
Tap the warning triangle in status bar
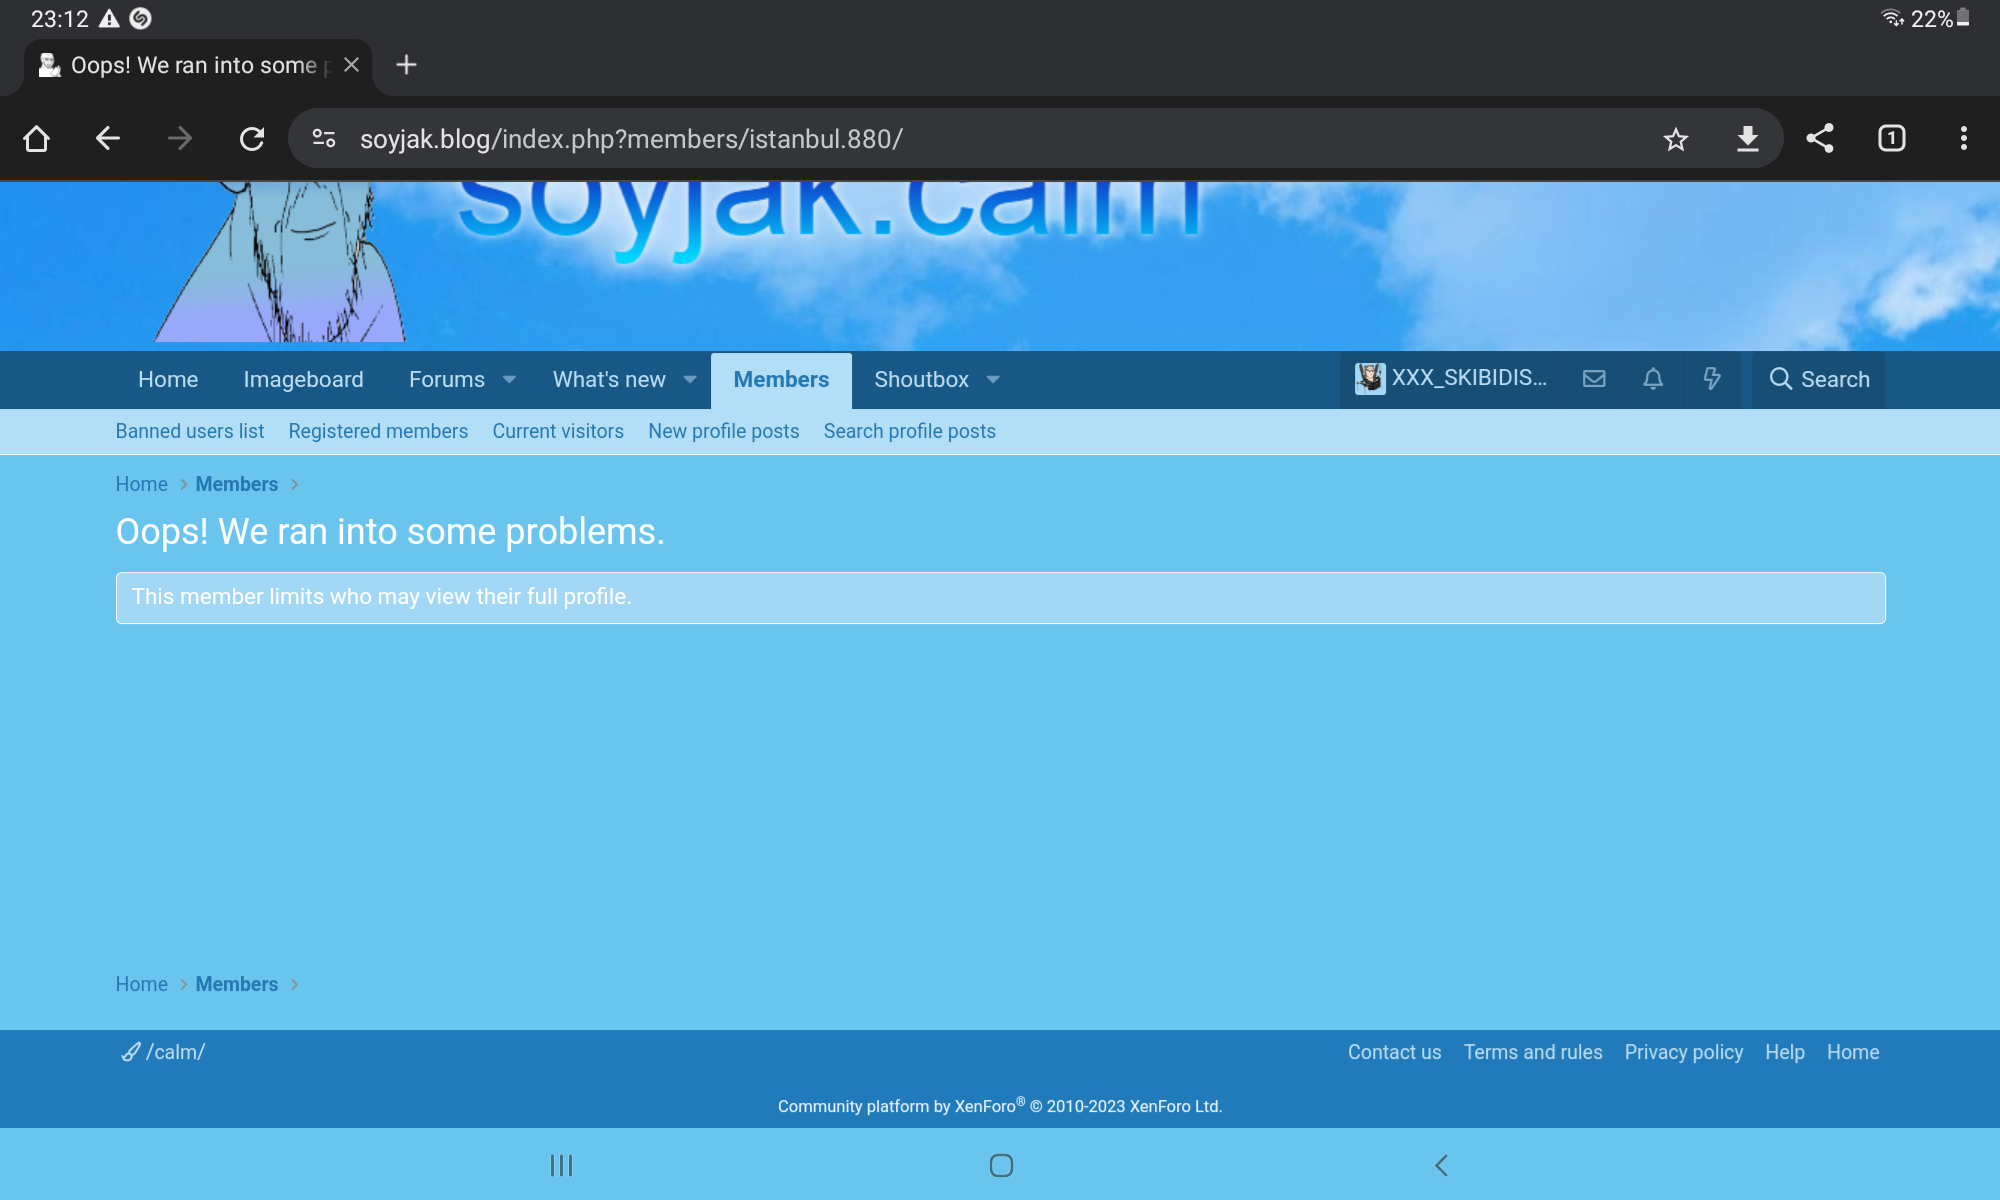[x=109, y=18]
